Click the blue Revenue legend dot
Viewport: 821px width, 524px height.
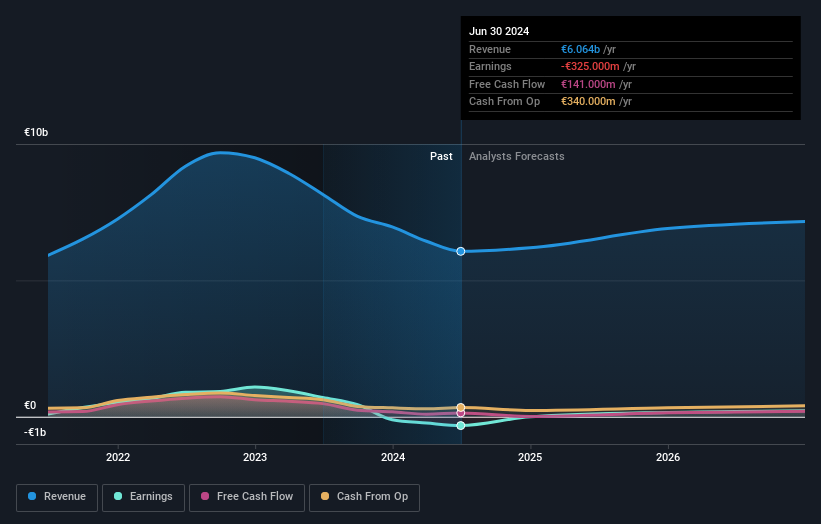tap(32, 496)
